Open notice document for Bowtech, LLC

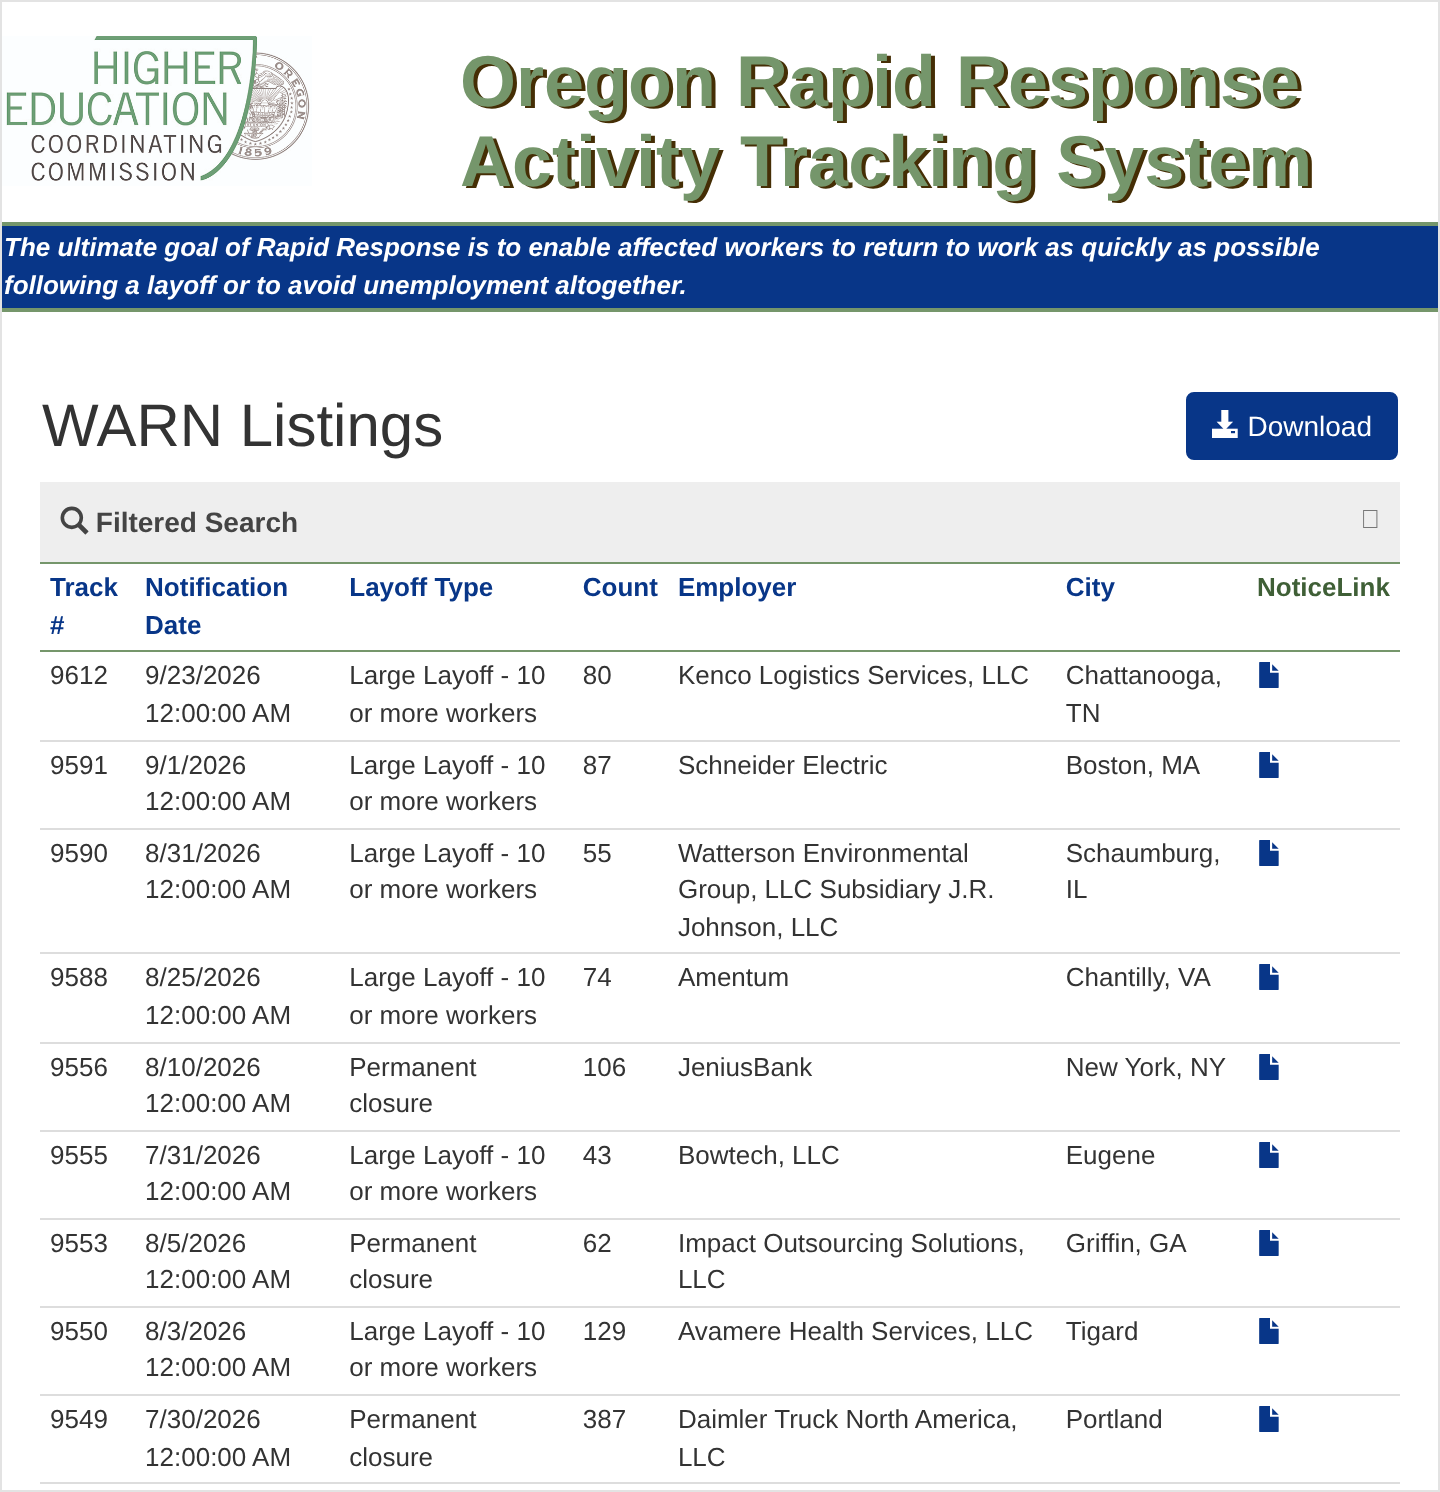point(1269,1155)
